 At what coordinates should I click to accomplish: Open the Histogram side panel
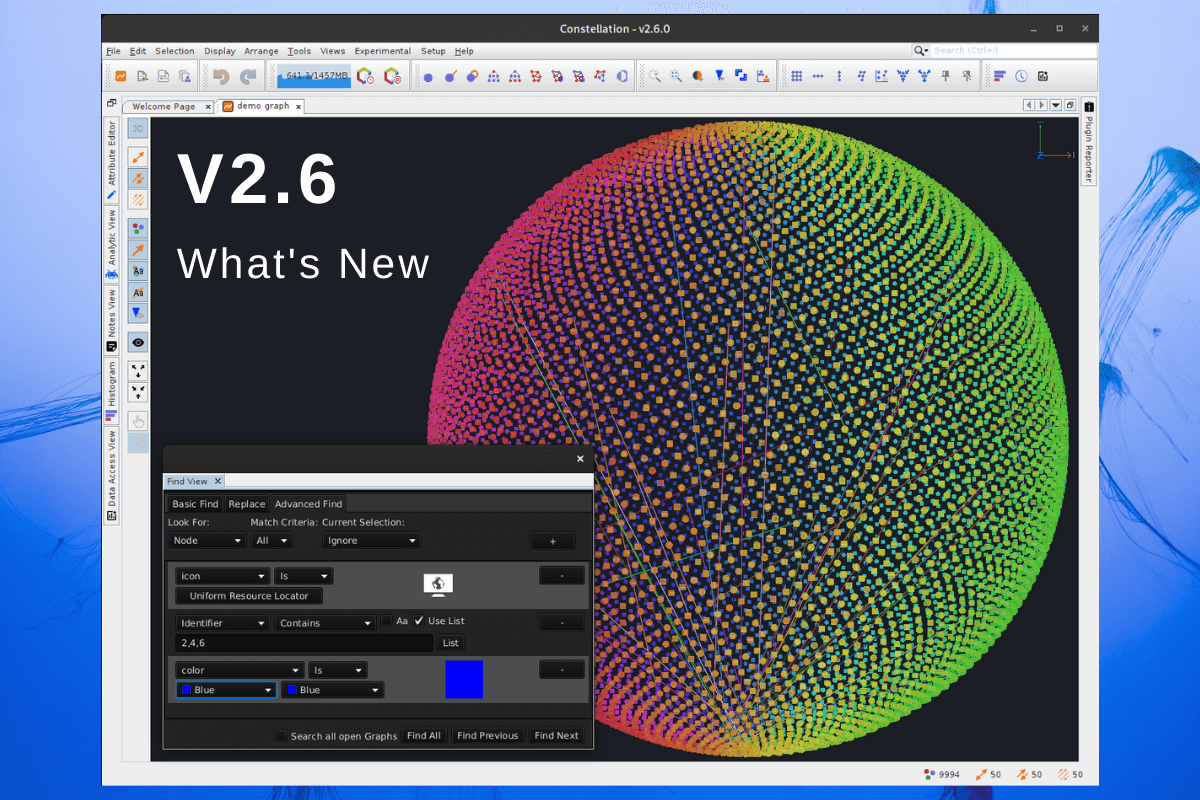click(112, 390)
